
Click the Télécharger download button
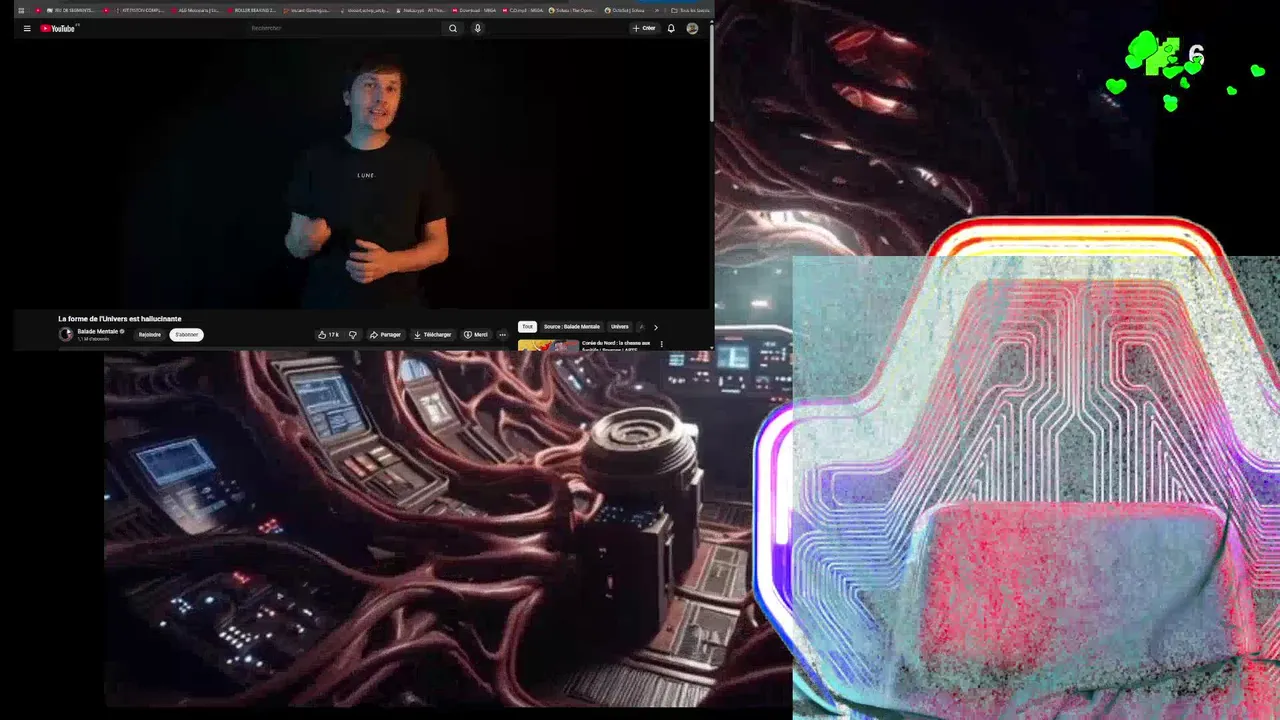coord(432,335)
